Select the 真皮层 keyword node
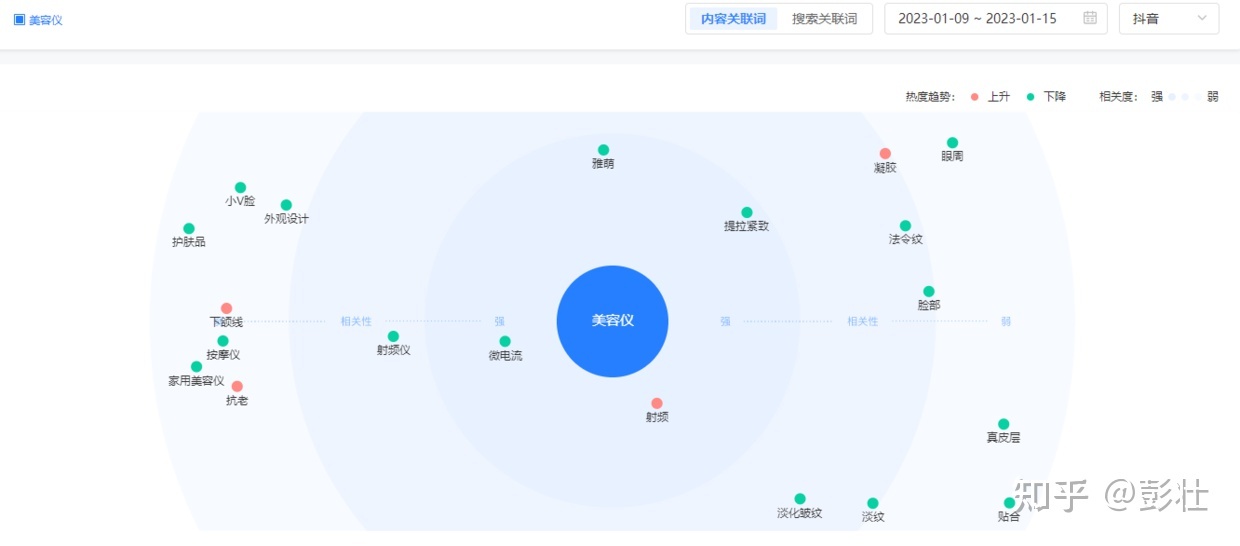The height and width of the screenshot is (546, 1240). [x=1003, y=424]
